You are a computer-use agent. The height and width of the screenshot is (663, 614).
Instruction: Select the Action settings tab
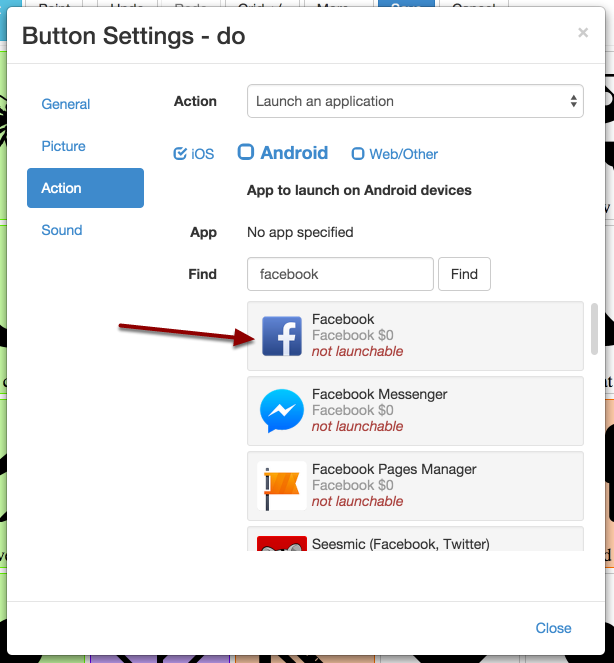(85, 188)
